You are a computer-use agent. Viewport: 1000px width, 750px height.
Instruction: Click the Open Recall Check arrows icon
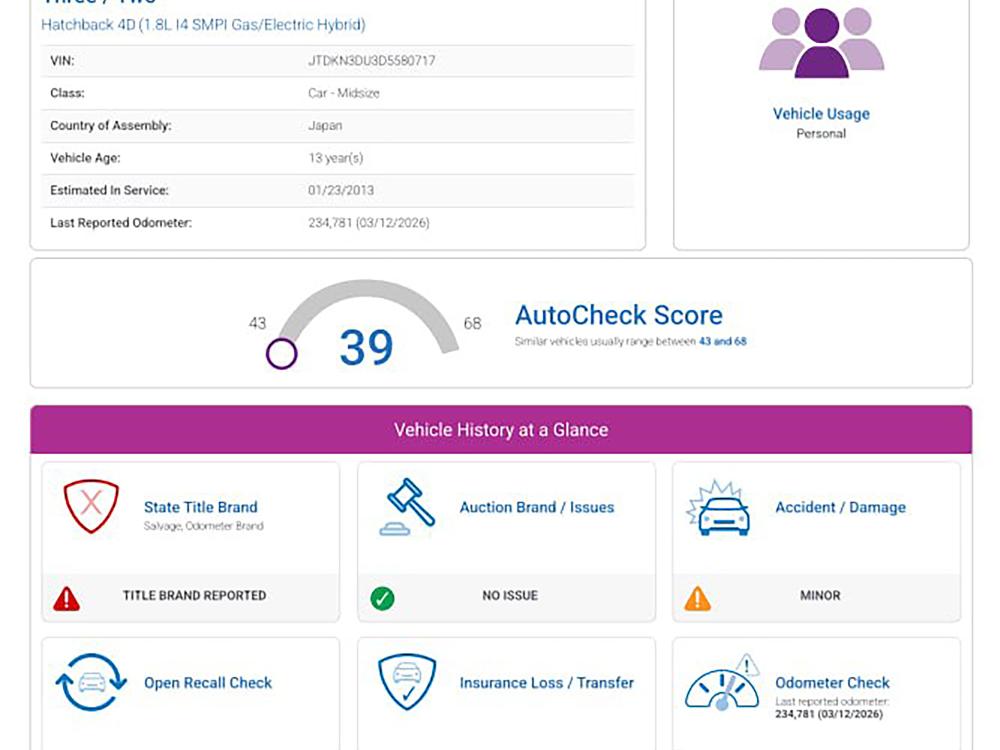91,683
